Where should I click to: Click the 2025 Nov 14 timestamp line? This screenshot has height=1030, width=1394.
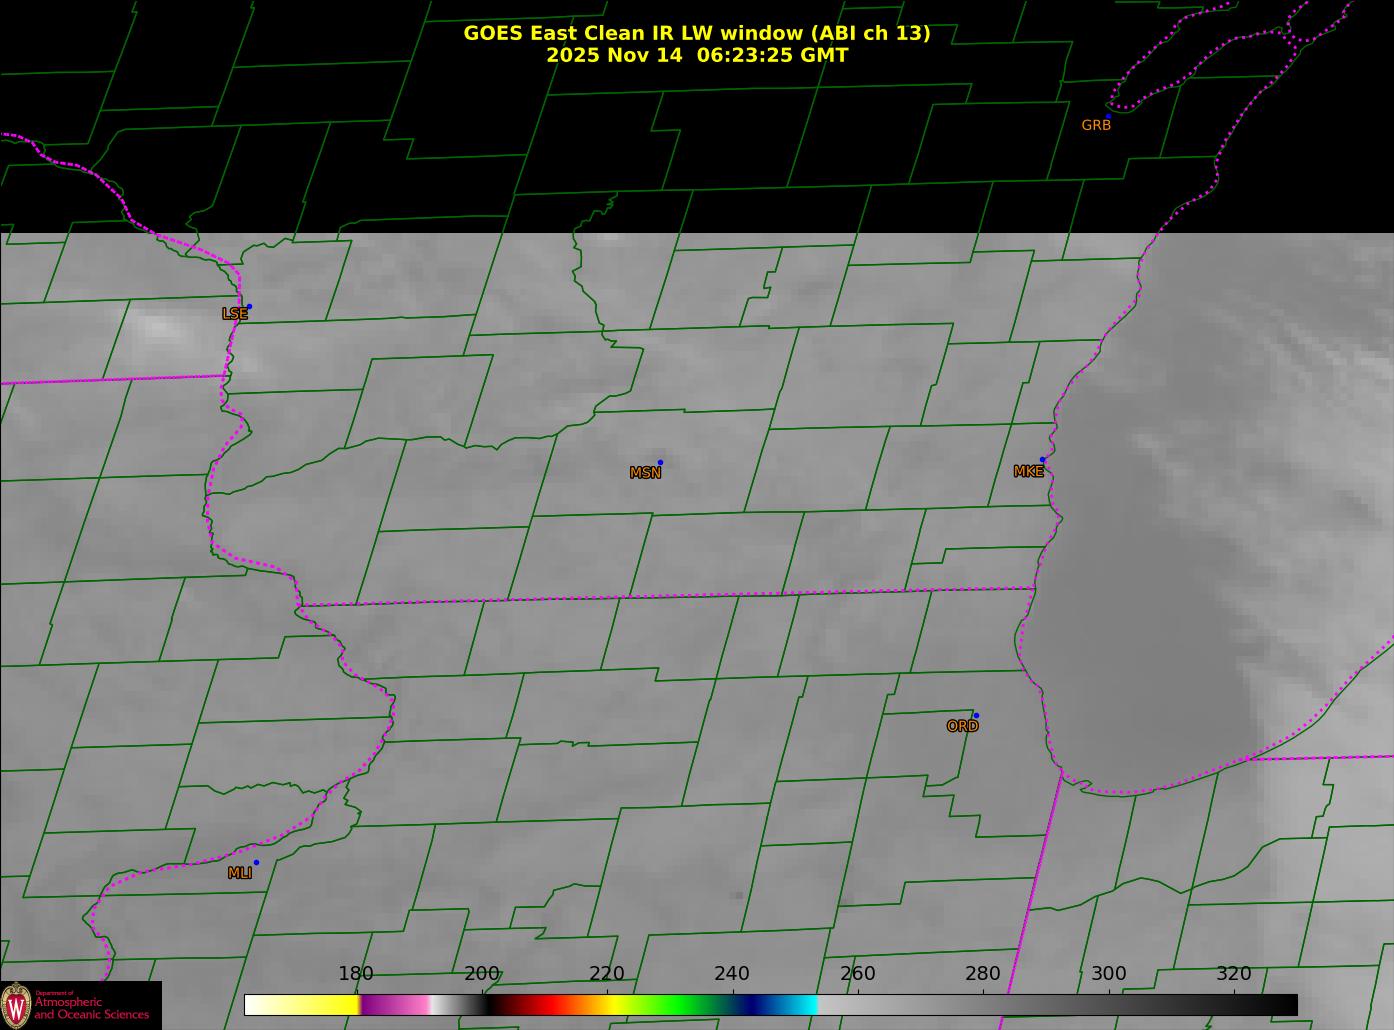coord(696,55)
